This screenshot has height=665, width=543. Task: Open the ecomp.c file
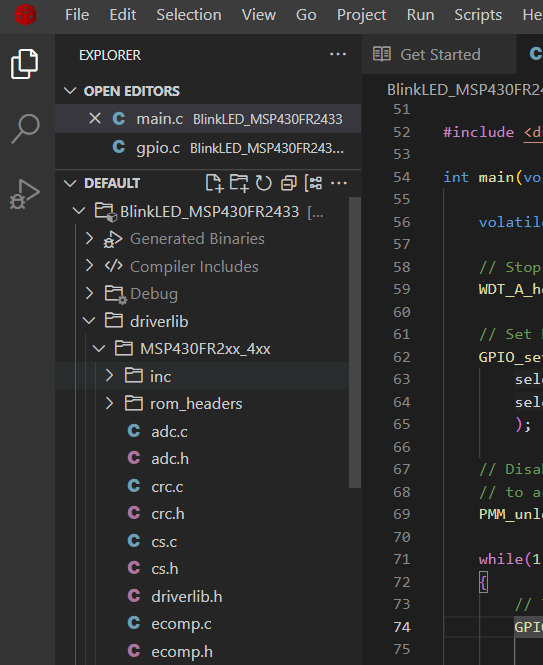(181, 624)
